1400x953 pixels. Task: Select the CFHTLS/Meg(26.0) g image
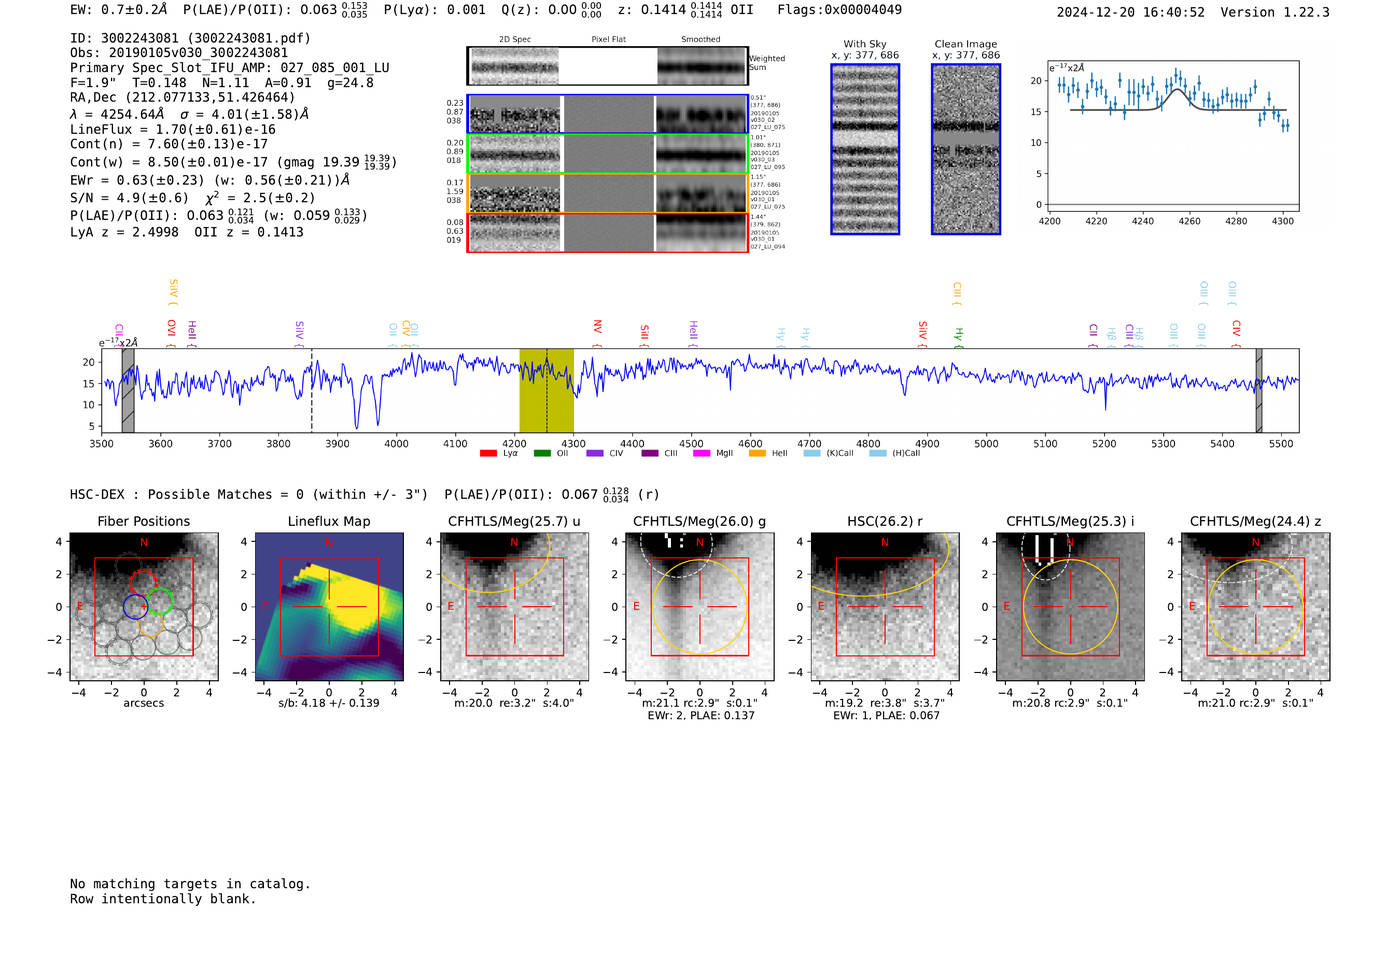pos(700,607)
